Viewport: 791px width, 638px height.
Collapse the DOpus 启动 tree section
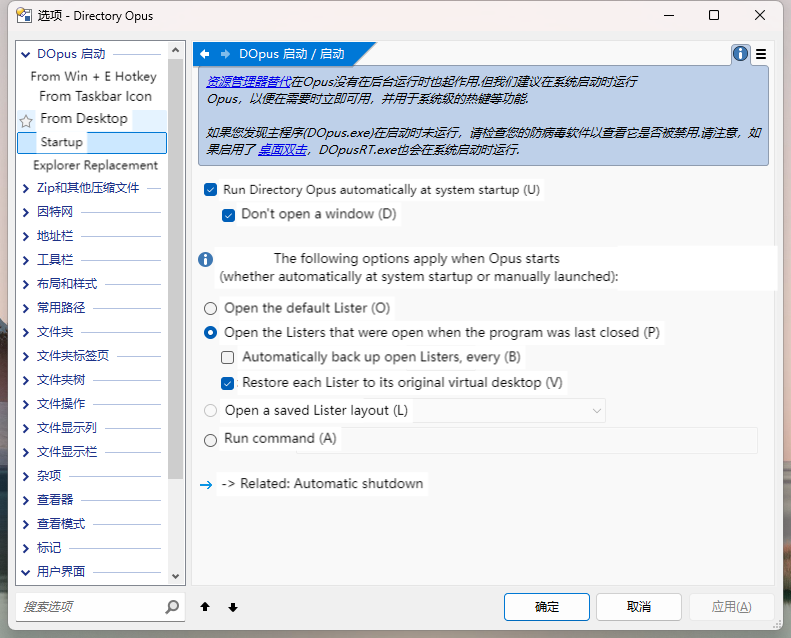[x=26, y=54]
